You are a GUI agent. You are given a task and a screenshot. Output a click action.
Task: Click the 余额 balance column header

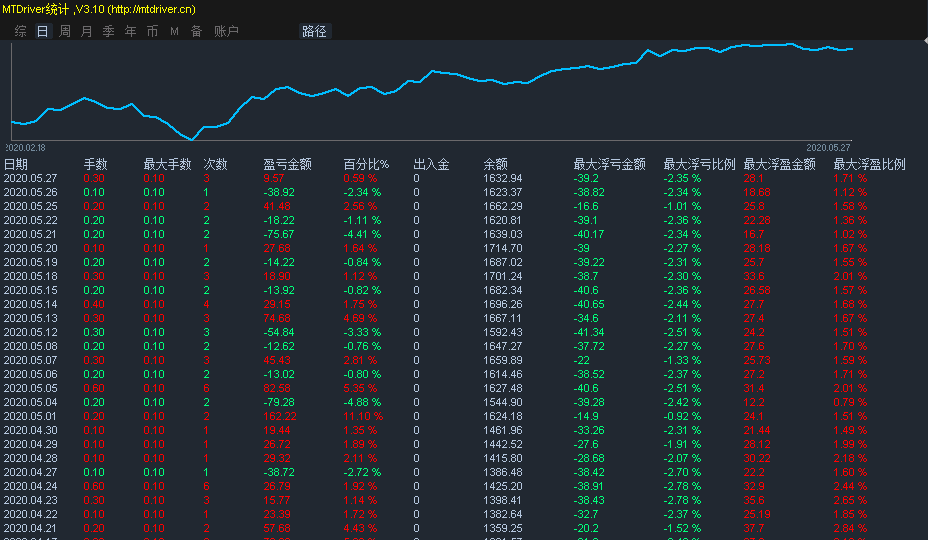[495, 164]
